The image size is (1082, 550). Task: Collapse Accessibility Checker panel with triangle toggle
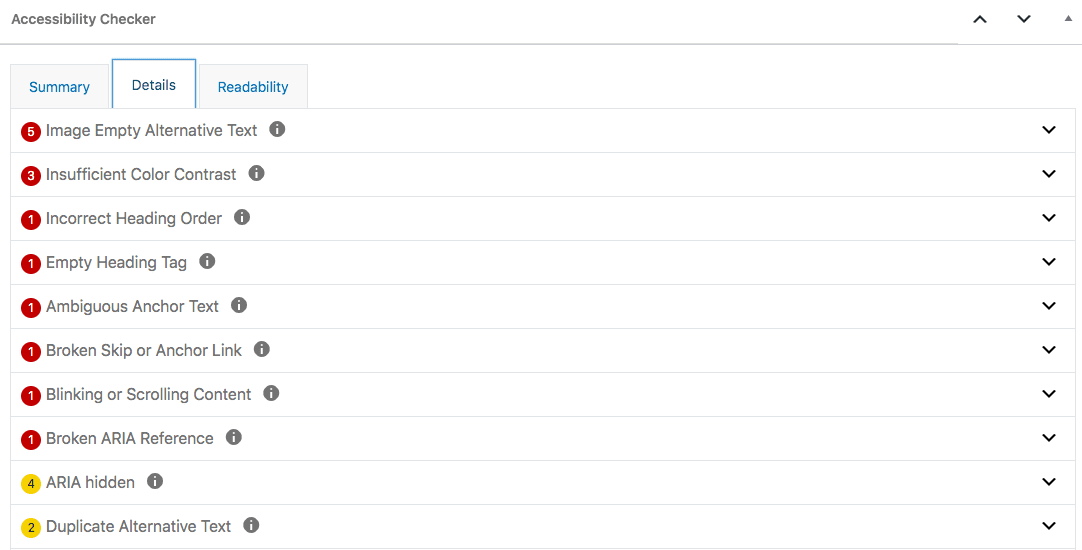1068,19
